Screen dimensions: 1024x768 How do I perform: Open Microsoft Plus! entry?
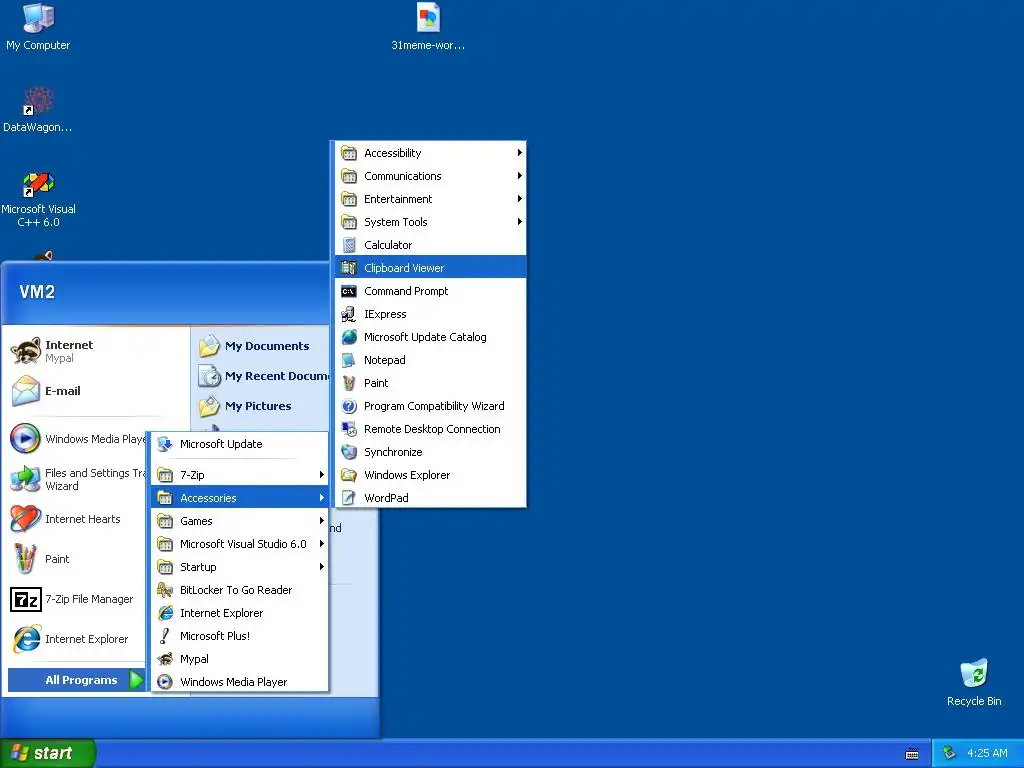(240, 635)
